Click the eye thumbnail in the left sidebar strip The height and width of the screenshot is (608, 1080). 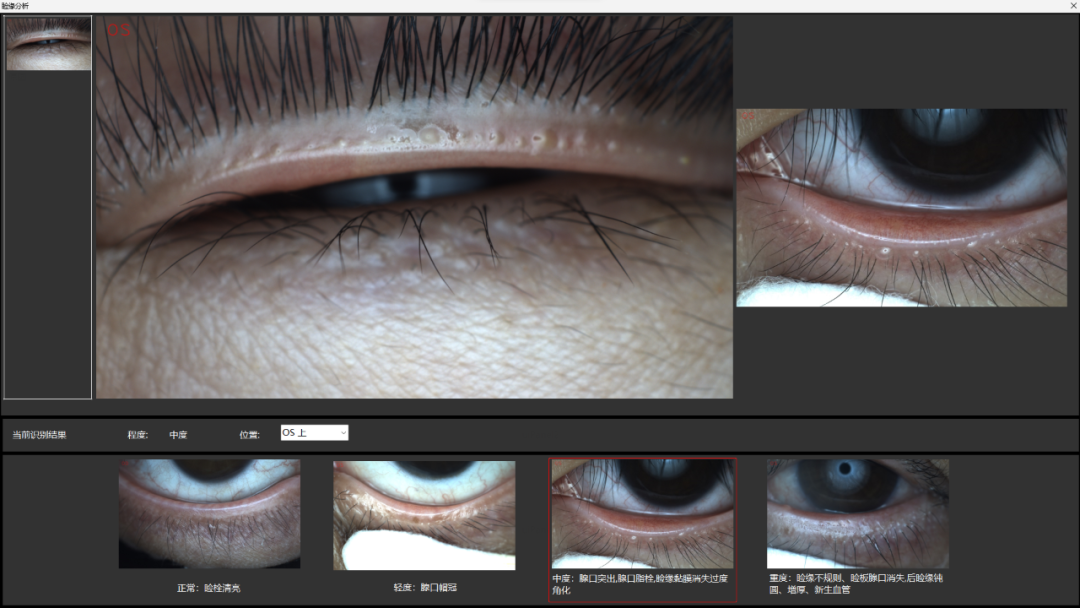(x=48, y=40)
